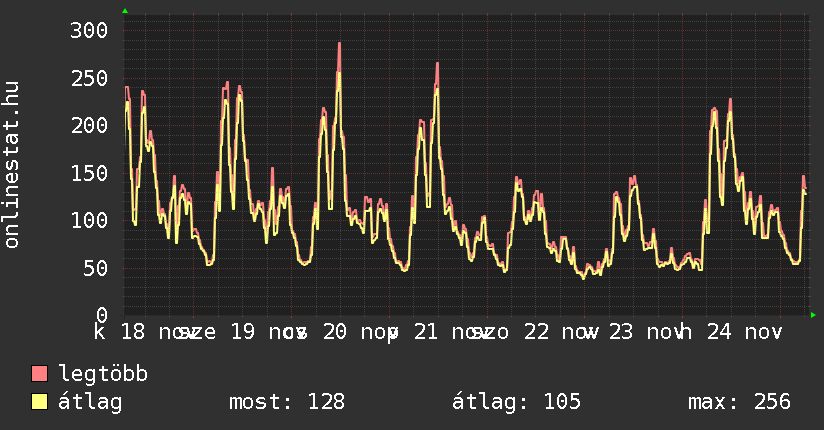Click the 300 label on the y-axis
Image resolution: width=824 pixels, height=430 pixels.
click(88, 30)
